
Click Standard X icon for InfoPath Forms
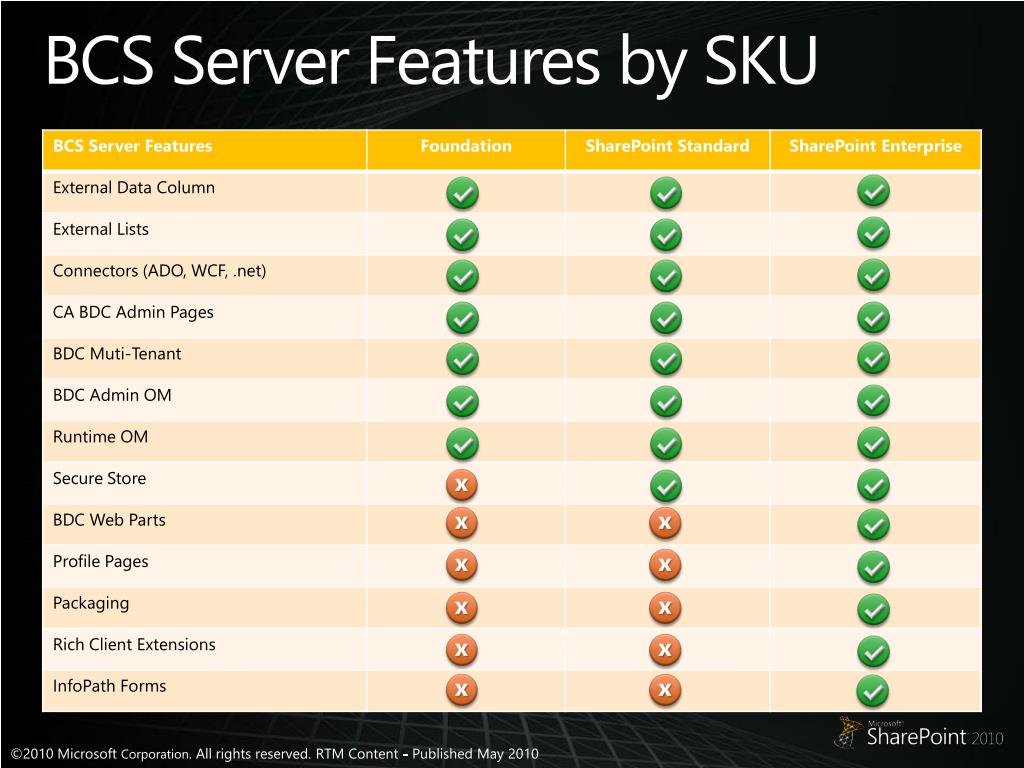coord(665,690)
